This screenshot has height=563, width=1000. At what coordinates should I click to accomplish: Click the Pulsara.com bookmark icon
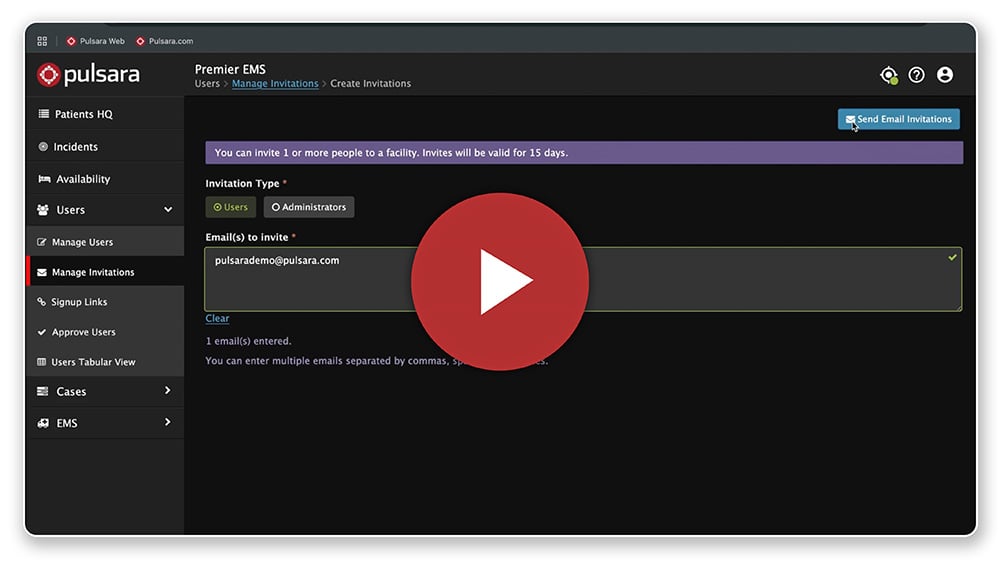(x=140, y=41)
